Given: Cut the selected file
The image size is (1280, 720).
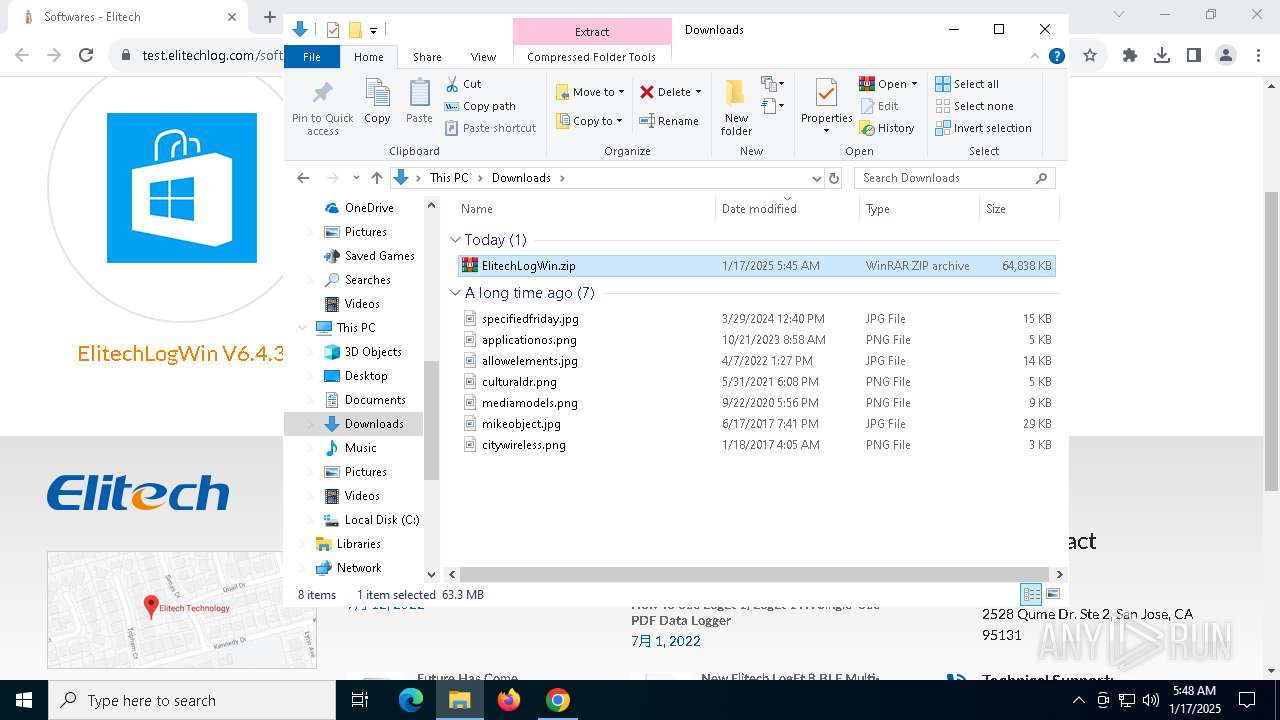Looking at the screenshot, I should click(463, 84).
